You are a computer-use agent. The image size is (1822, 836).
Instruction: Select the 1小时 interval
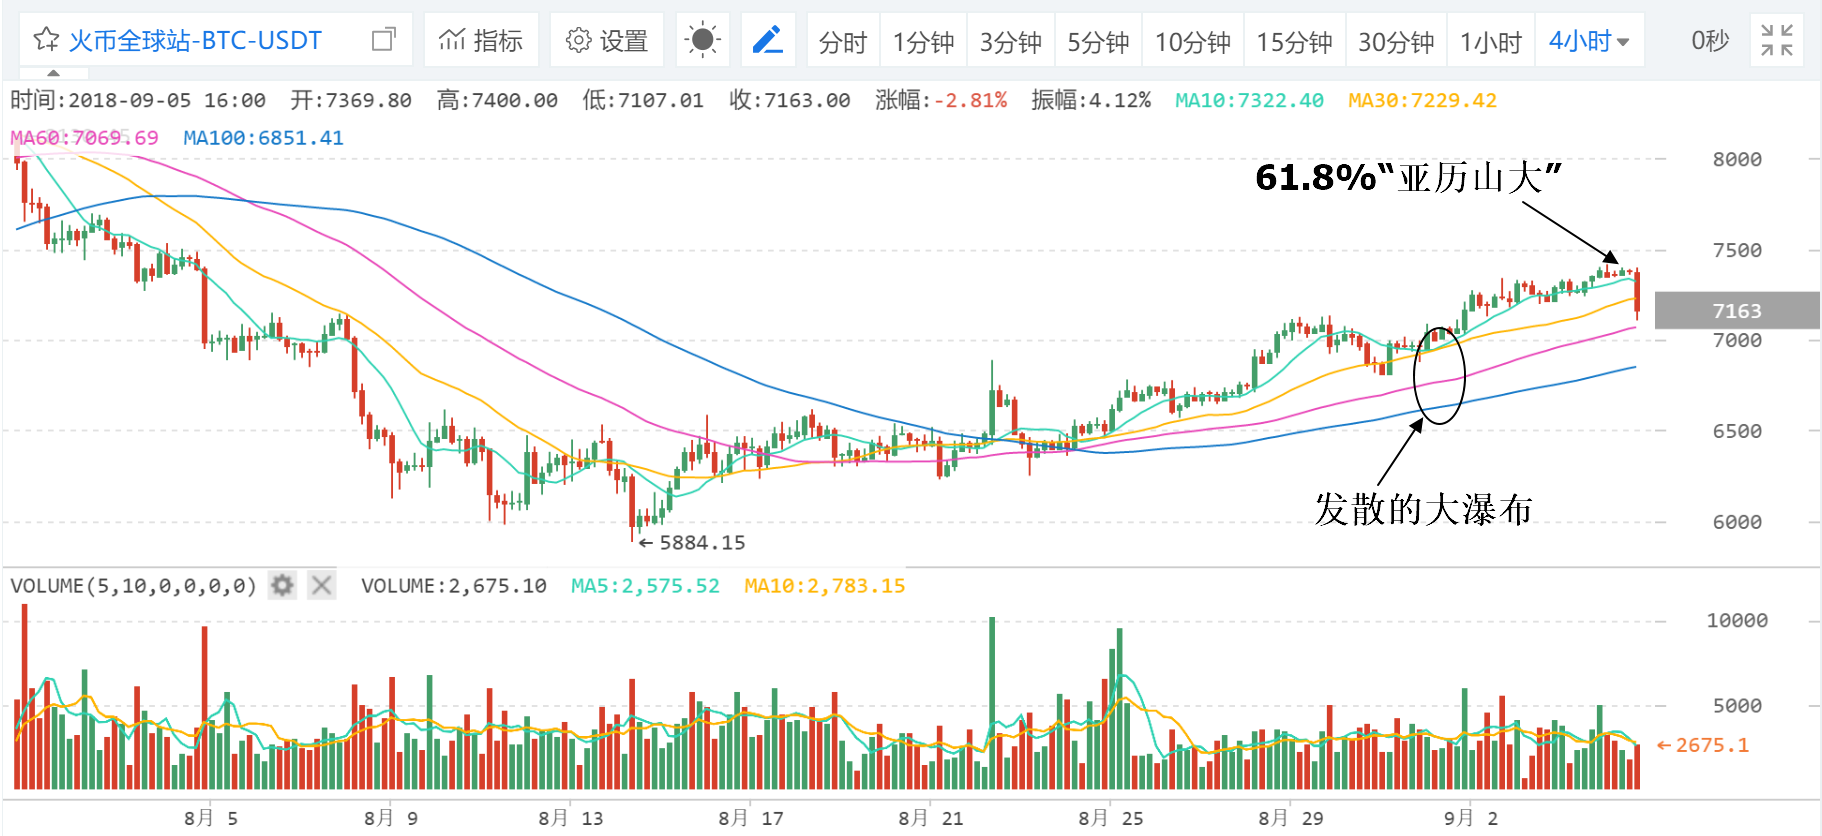click(1490, 41)
